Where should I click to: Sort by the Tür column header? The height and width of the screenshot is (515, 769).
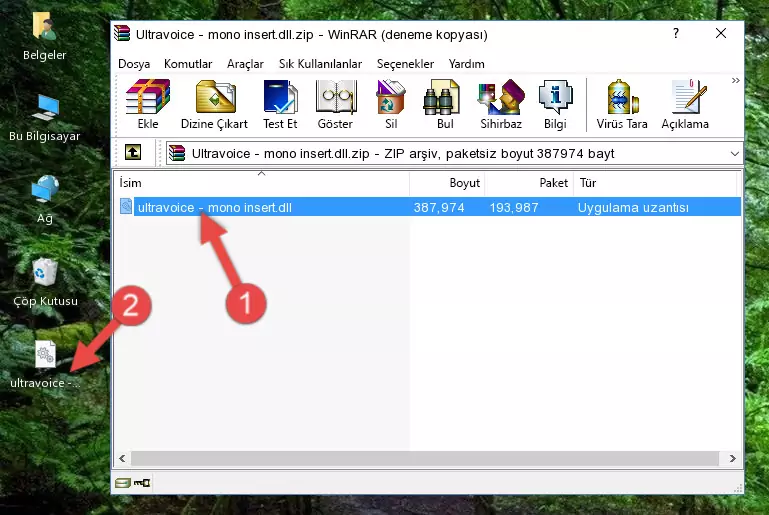coord(655,183)
